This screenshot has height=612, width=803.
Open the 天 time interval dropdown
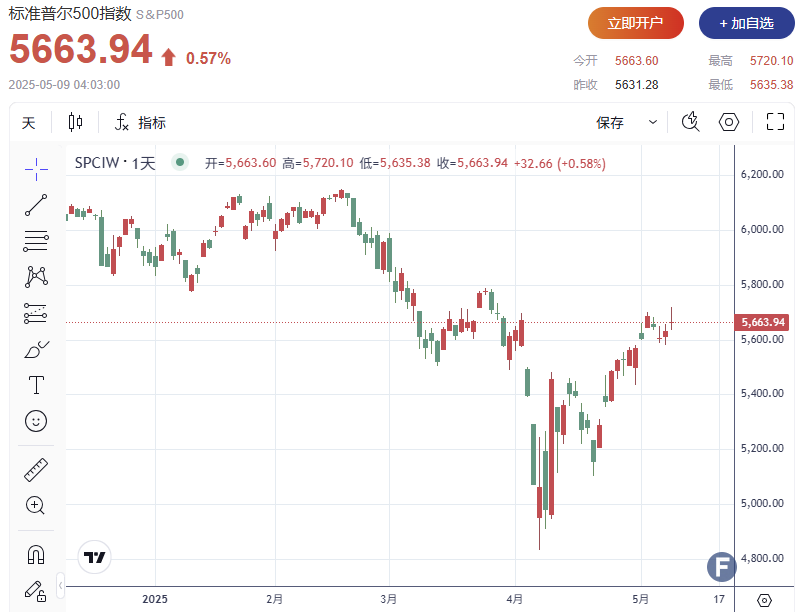pyautogui.click(x=29, y=123)
